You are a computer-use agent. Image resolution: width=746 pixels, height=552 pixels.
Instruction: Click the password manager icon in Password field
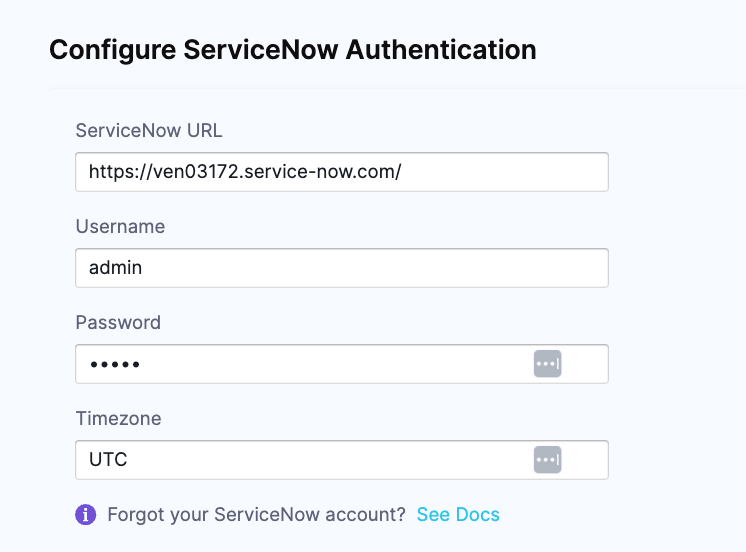[x=547, y=364]
